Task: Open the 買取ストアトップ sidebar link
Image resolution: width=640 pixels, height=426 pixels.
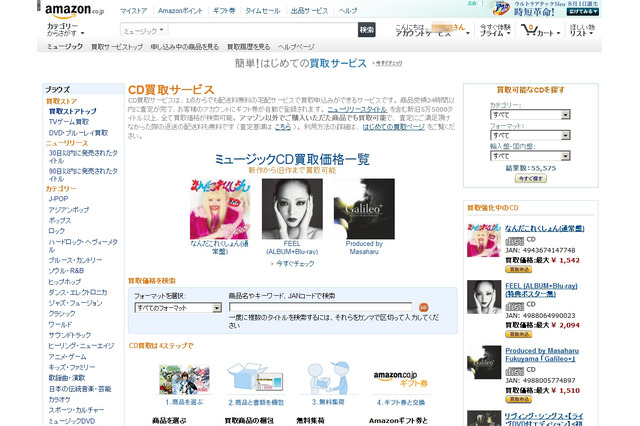Action: click(73, 111)
